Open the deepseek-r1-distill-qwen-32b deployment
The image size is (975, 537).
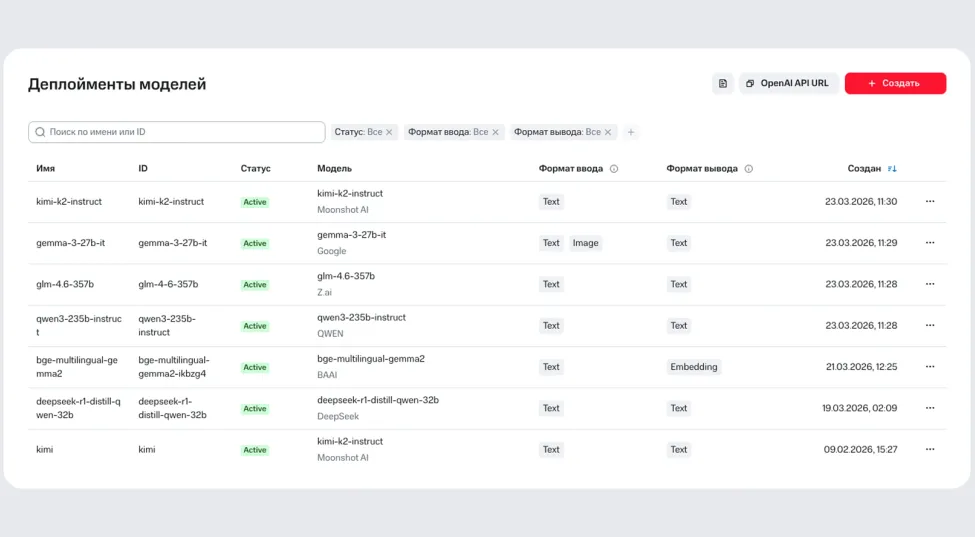[x=78, y=408]
